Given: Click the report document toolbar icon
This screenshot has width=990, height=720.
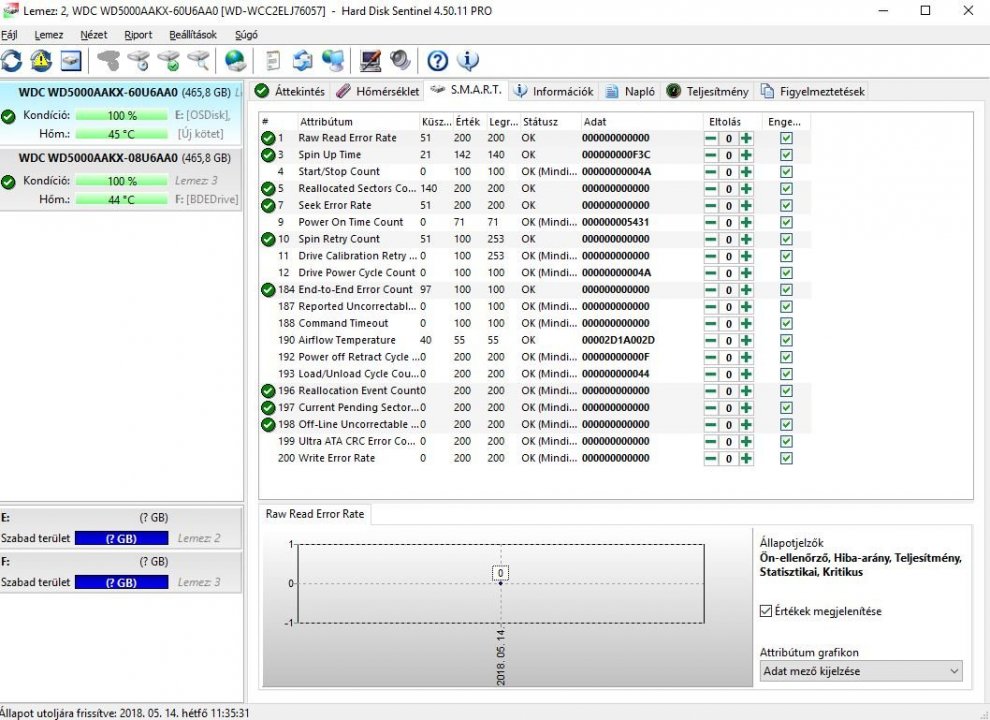Looking at the screenshot, I should click(273, 61).
